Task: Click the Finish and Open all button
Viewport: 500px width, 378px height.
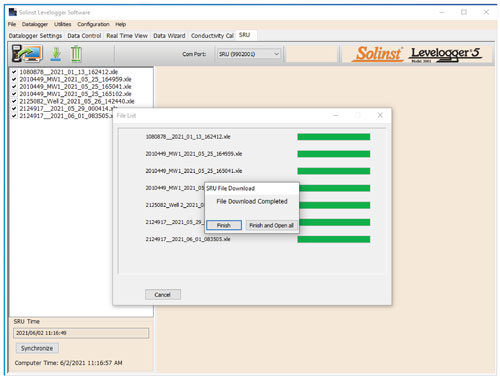Action: click(271, 226)
